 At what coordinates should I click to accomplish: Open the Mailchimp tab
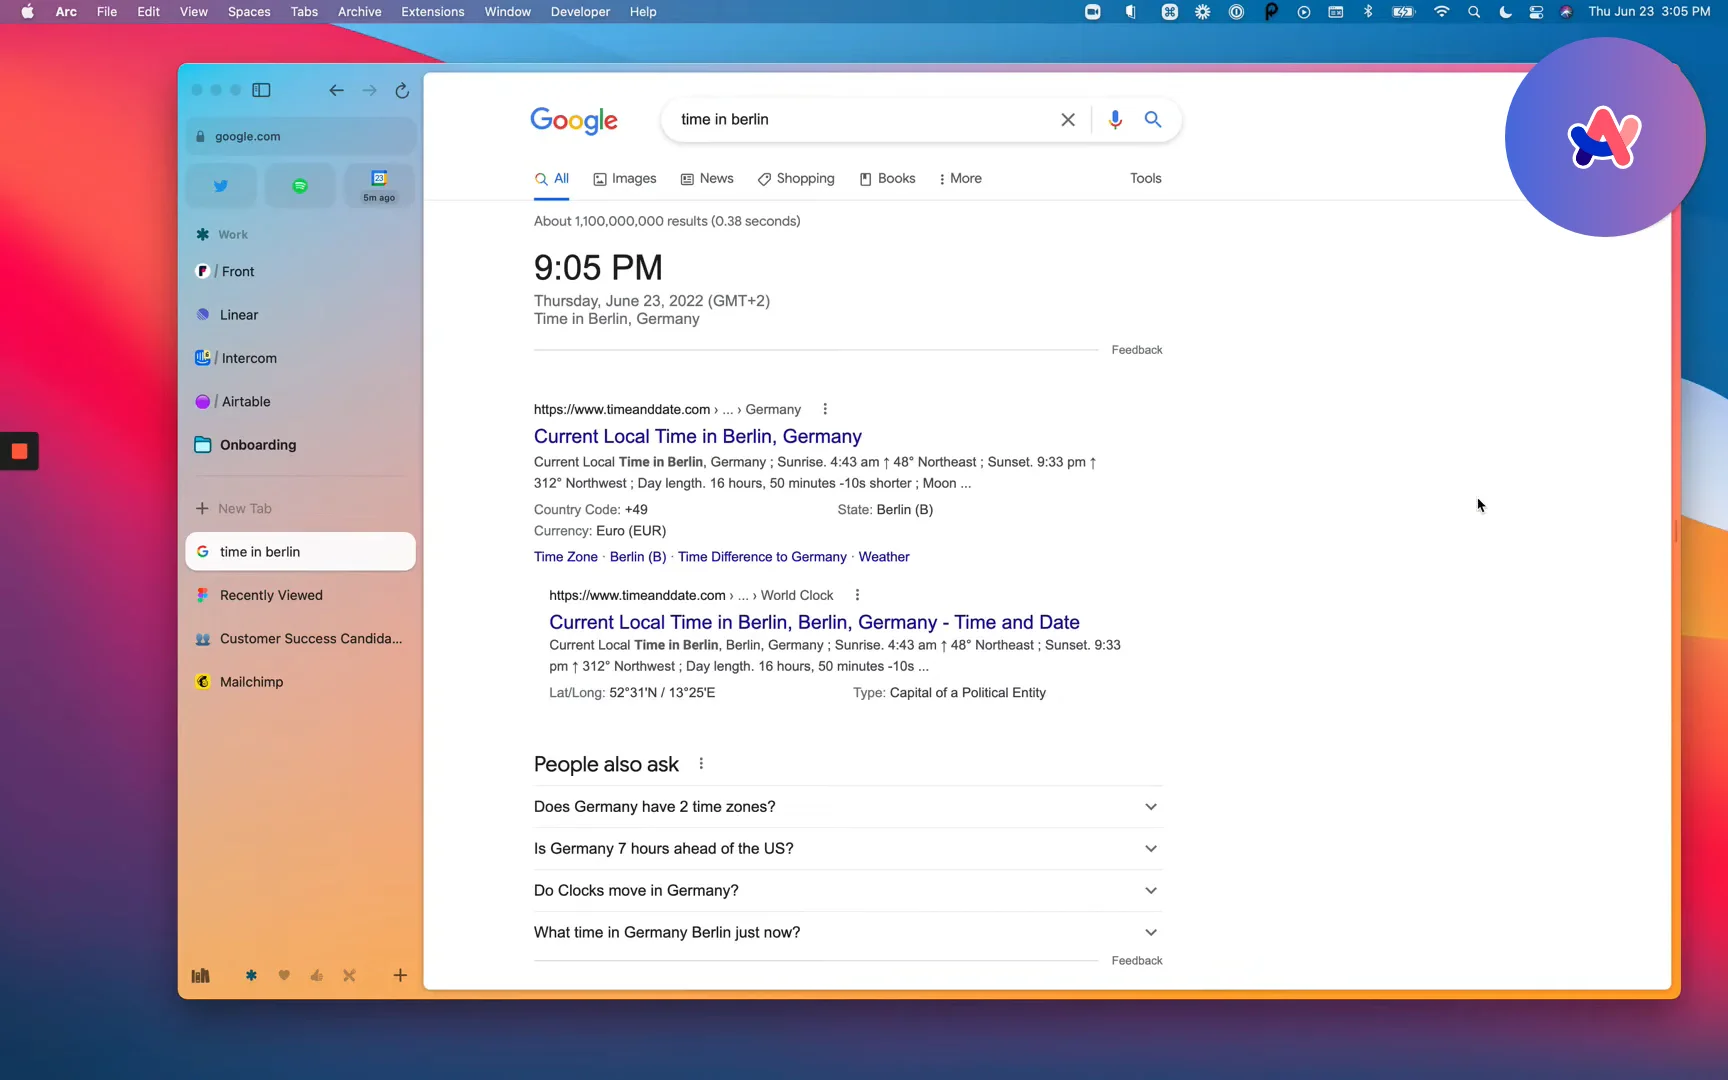pyautogui.click(x=300, y=682)
